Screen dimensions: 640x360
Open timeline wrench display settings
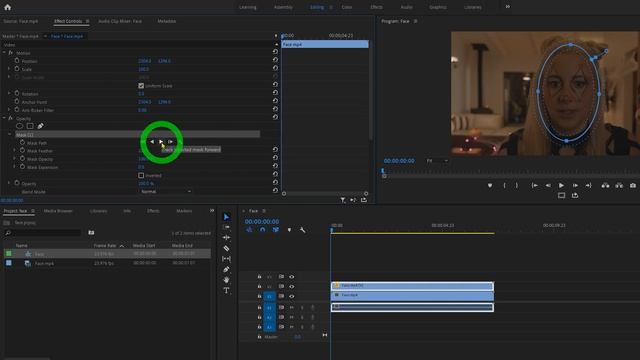pos(302,230)
